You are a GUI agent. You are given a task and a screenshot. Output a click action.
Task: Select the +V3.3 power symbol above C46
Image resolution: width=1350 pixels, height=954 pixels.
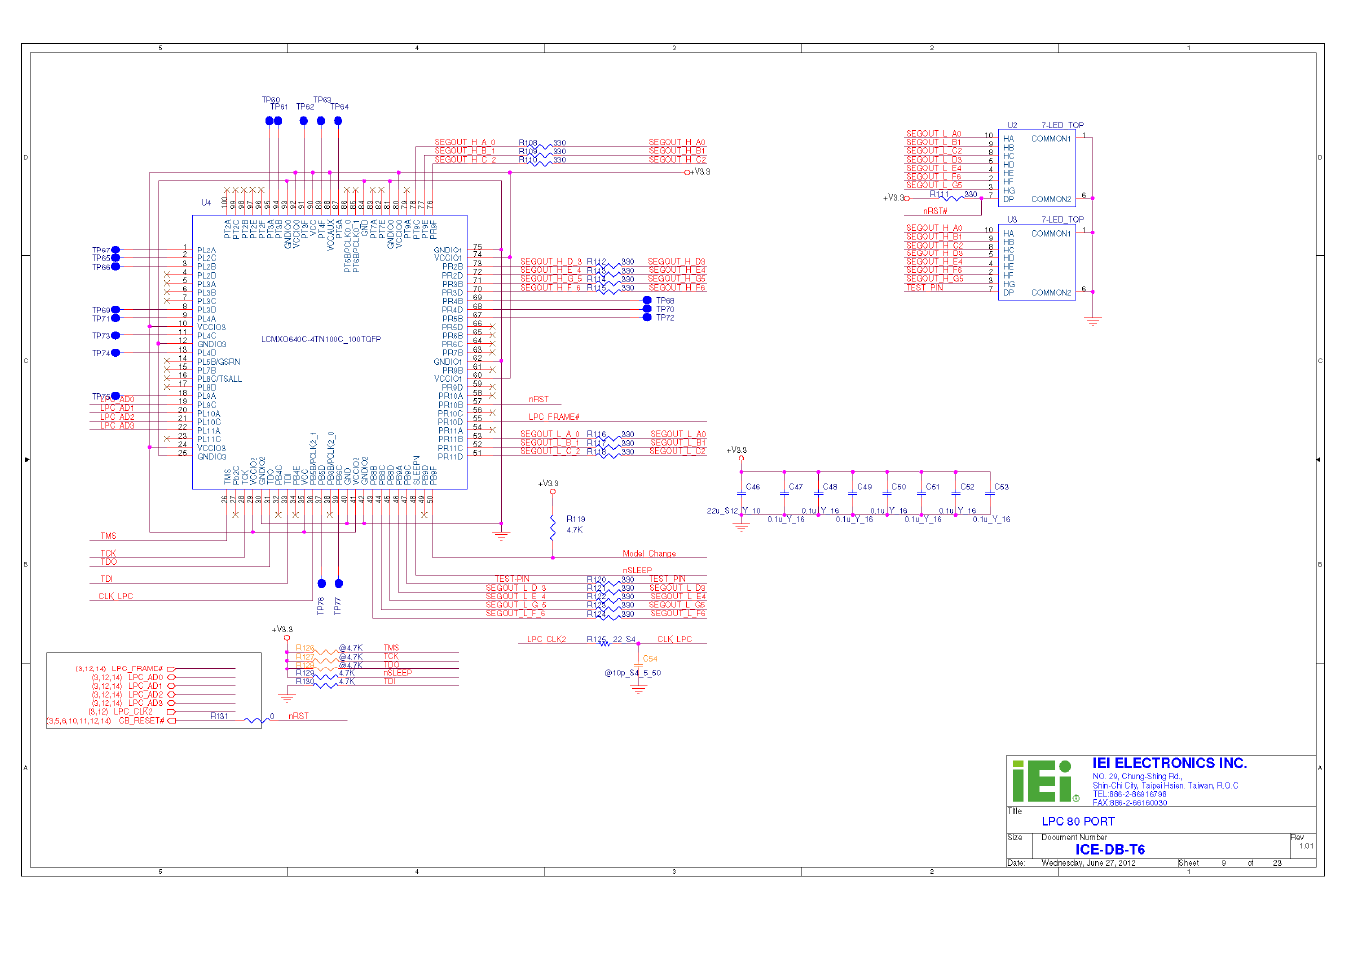point(737,452)
